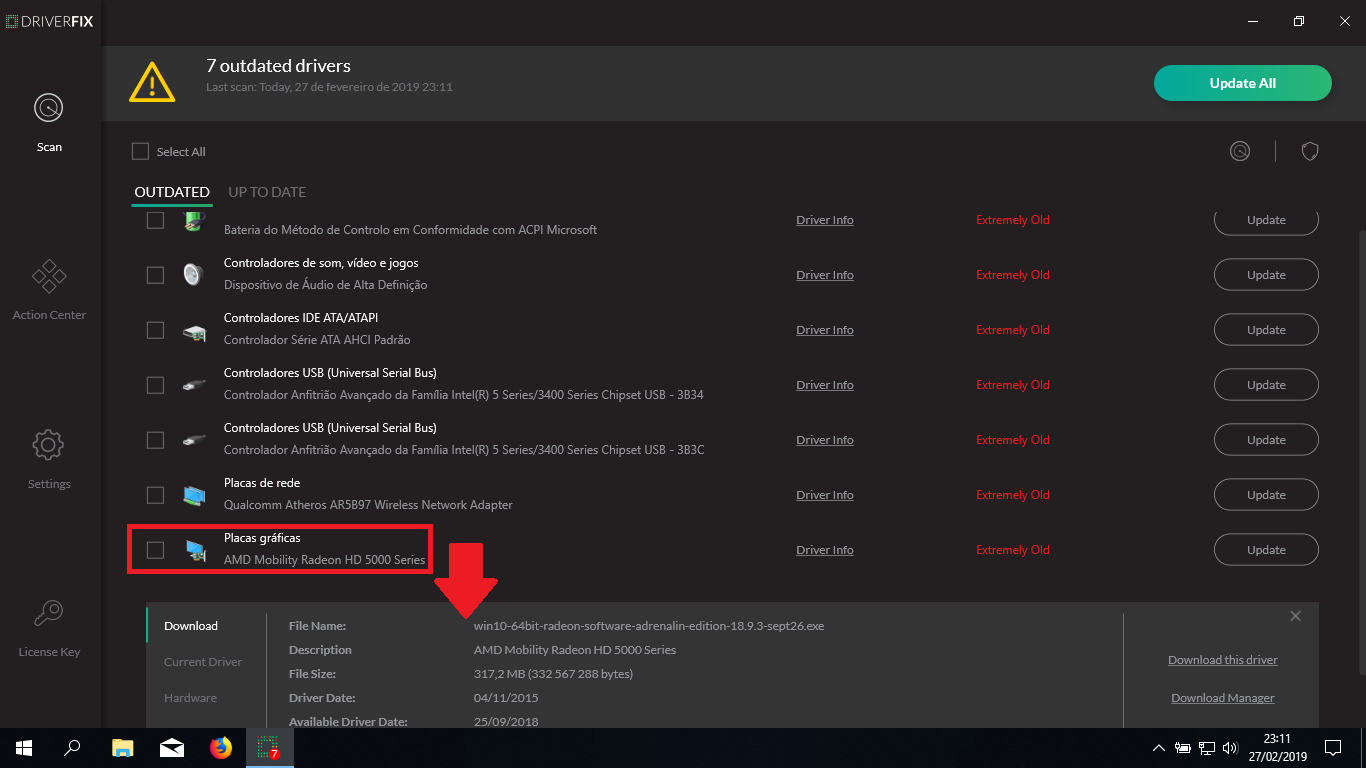Open the Action Center sidebar icon

click(x=49, y=275)
